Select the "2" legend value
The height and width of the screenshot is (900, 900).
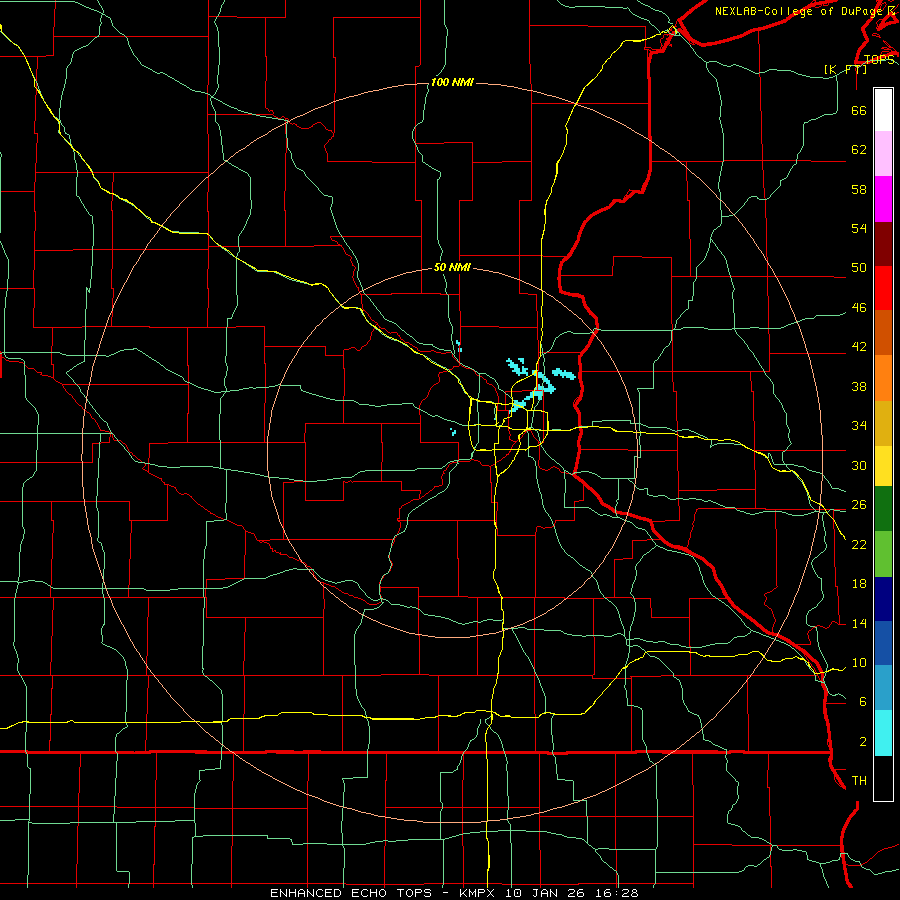(x=863, y=742)
